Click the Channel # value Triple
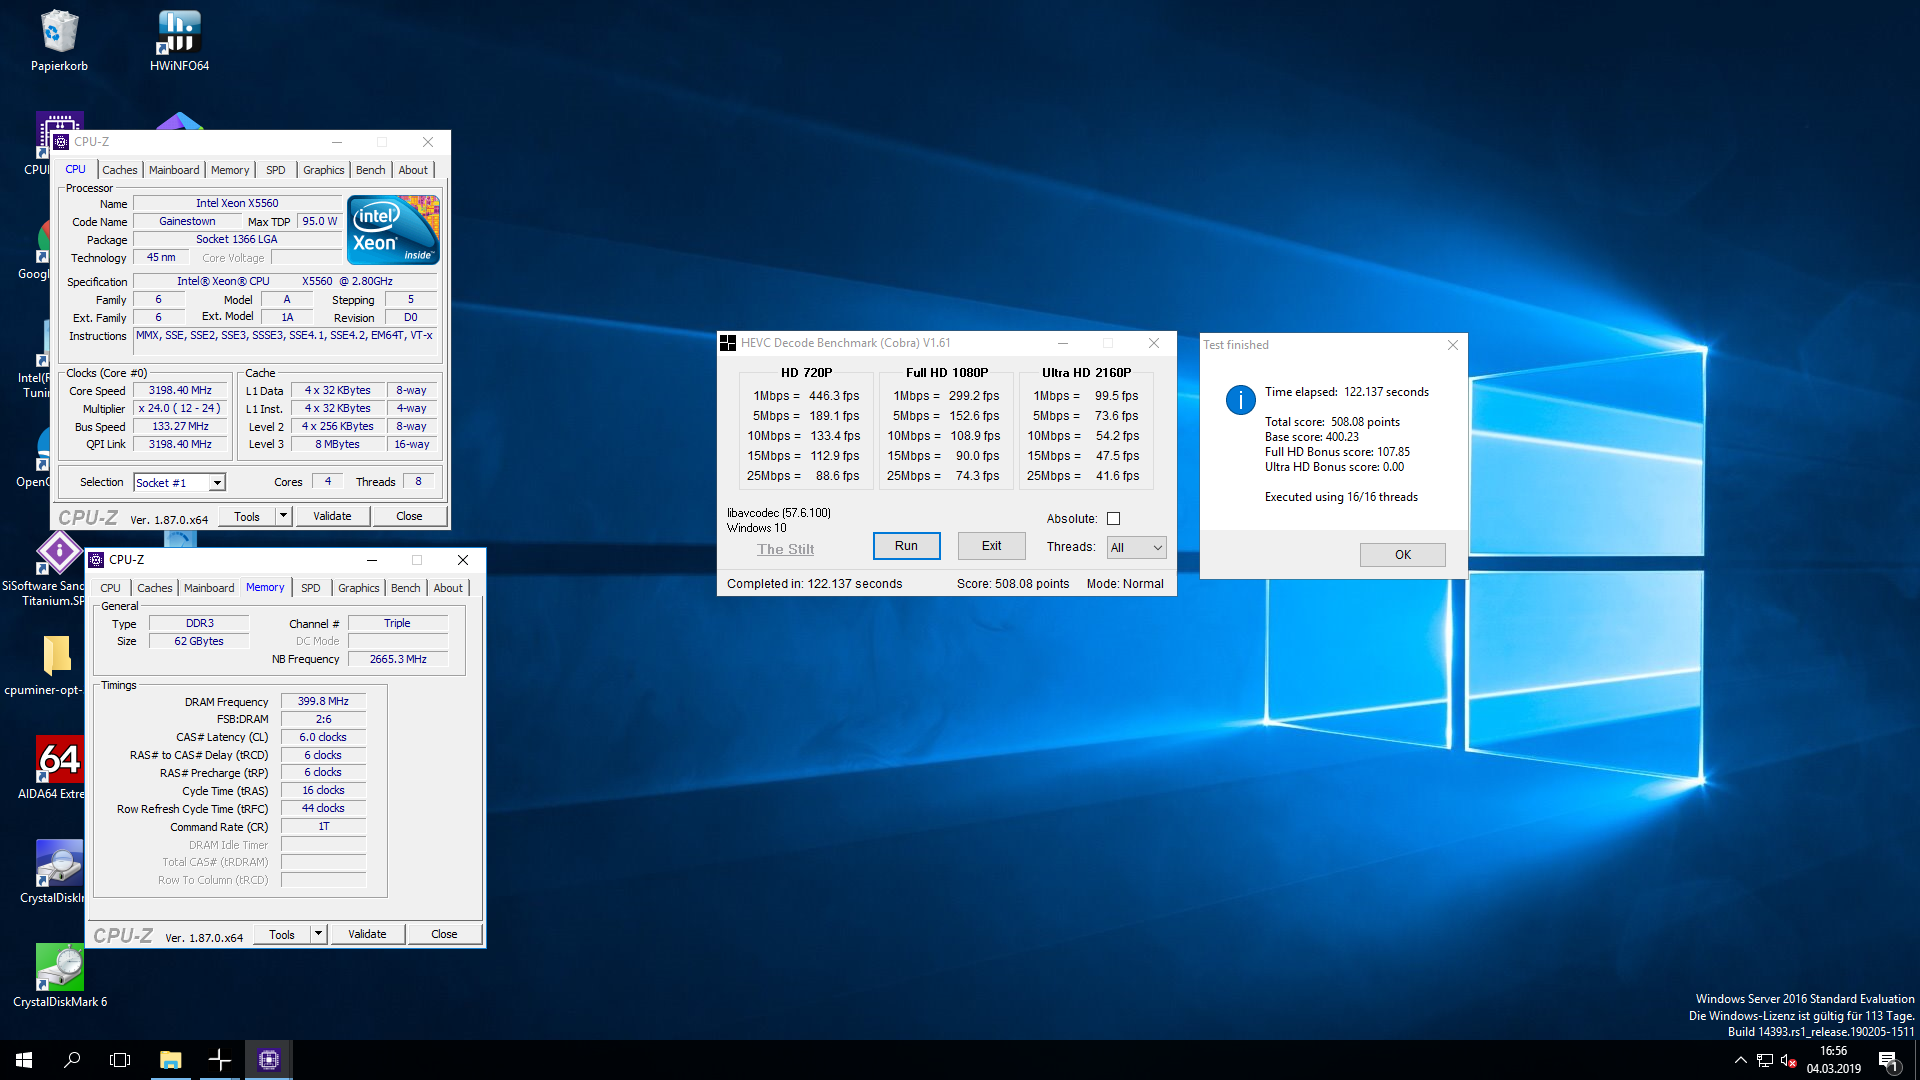Screen dimensions: 1920x1080 (x=398, y=623)
